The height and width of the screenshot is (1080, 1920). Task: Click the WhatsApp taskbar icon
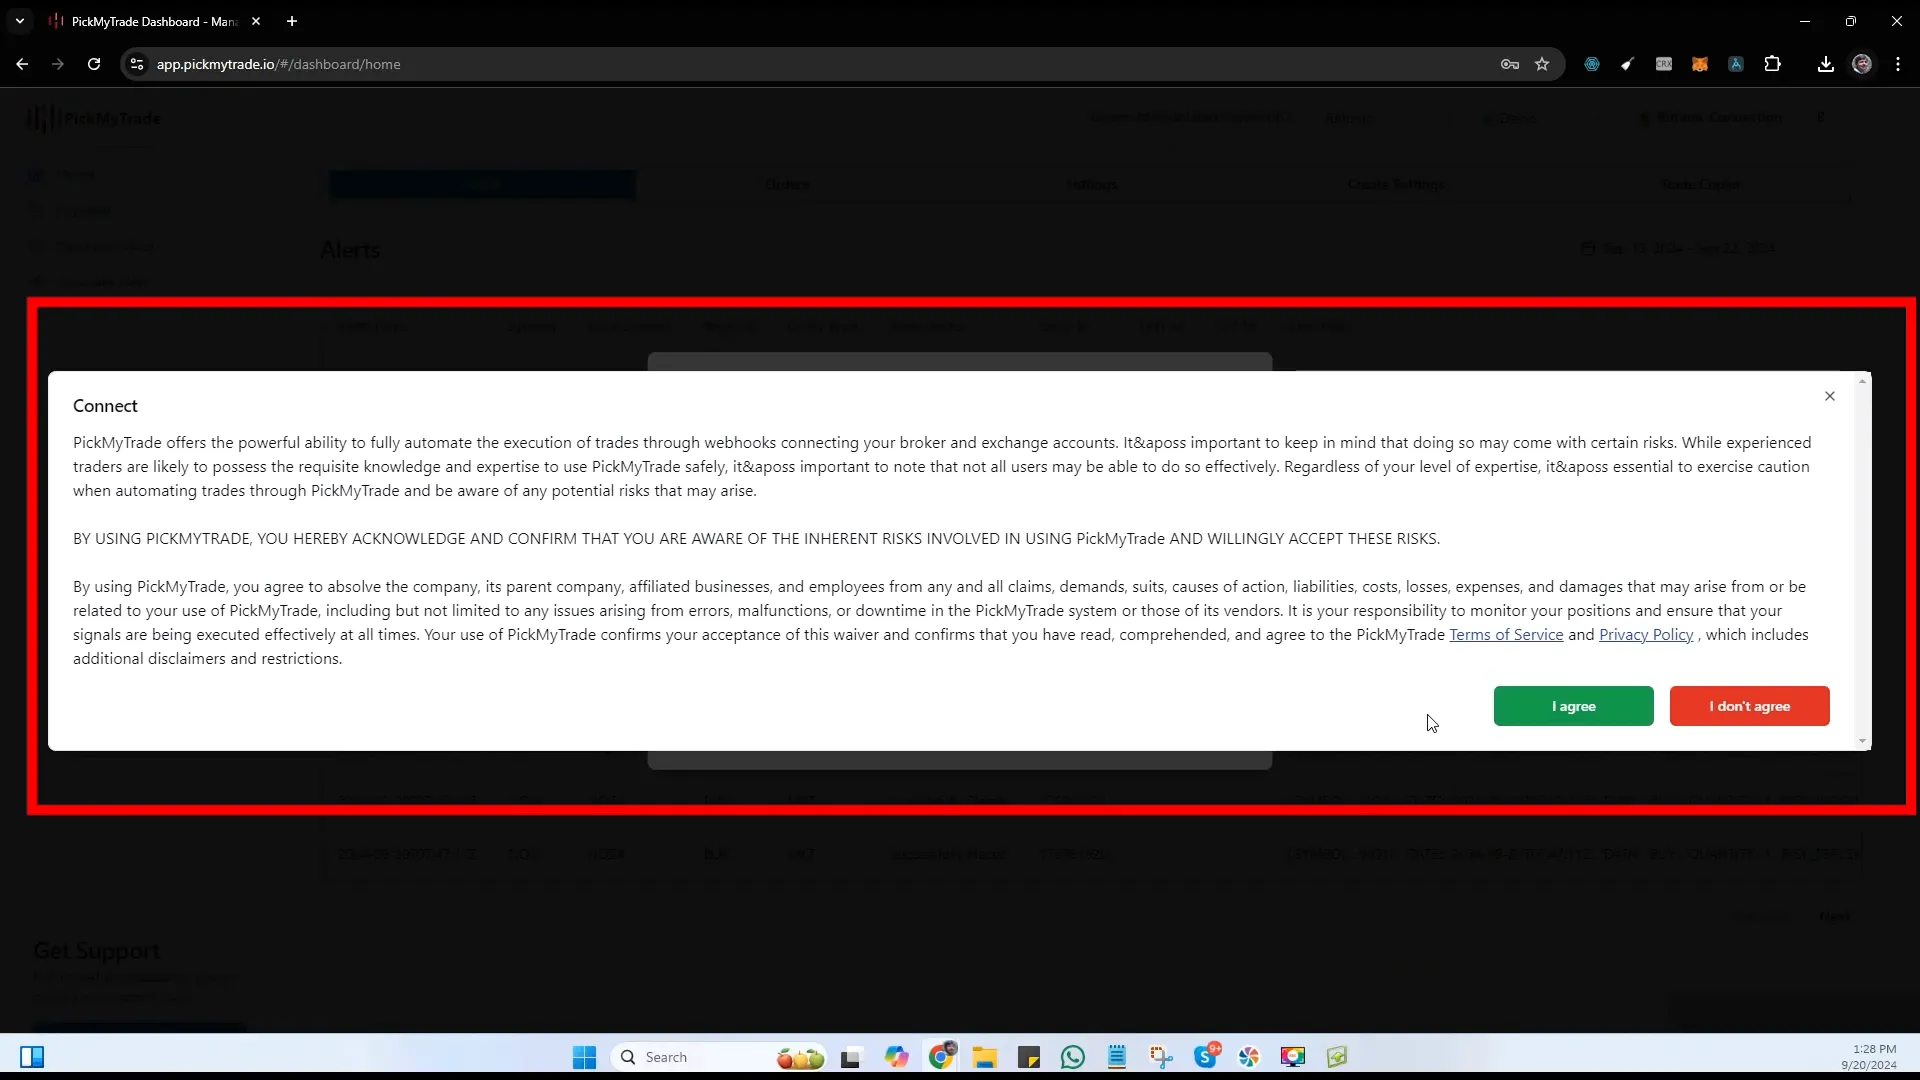(1073, 1056)
